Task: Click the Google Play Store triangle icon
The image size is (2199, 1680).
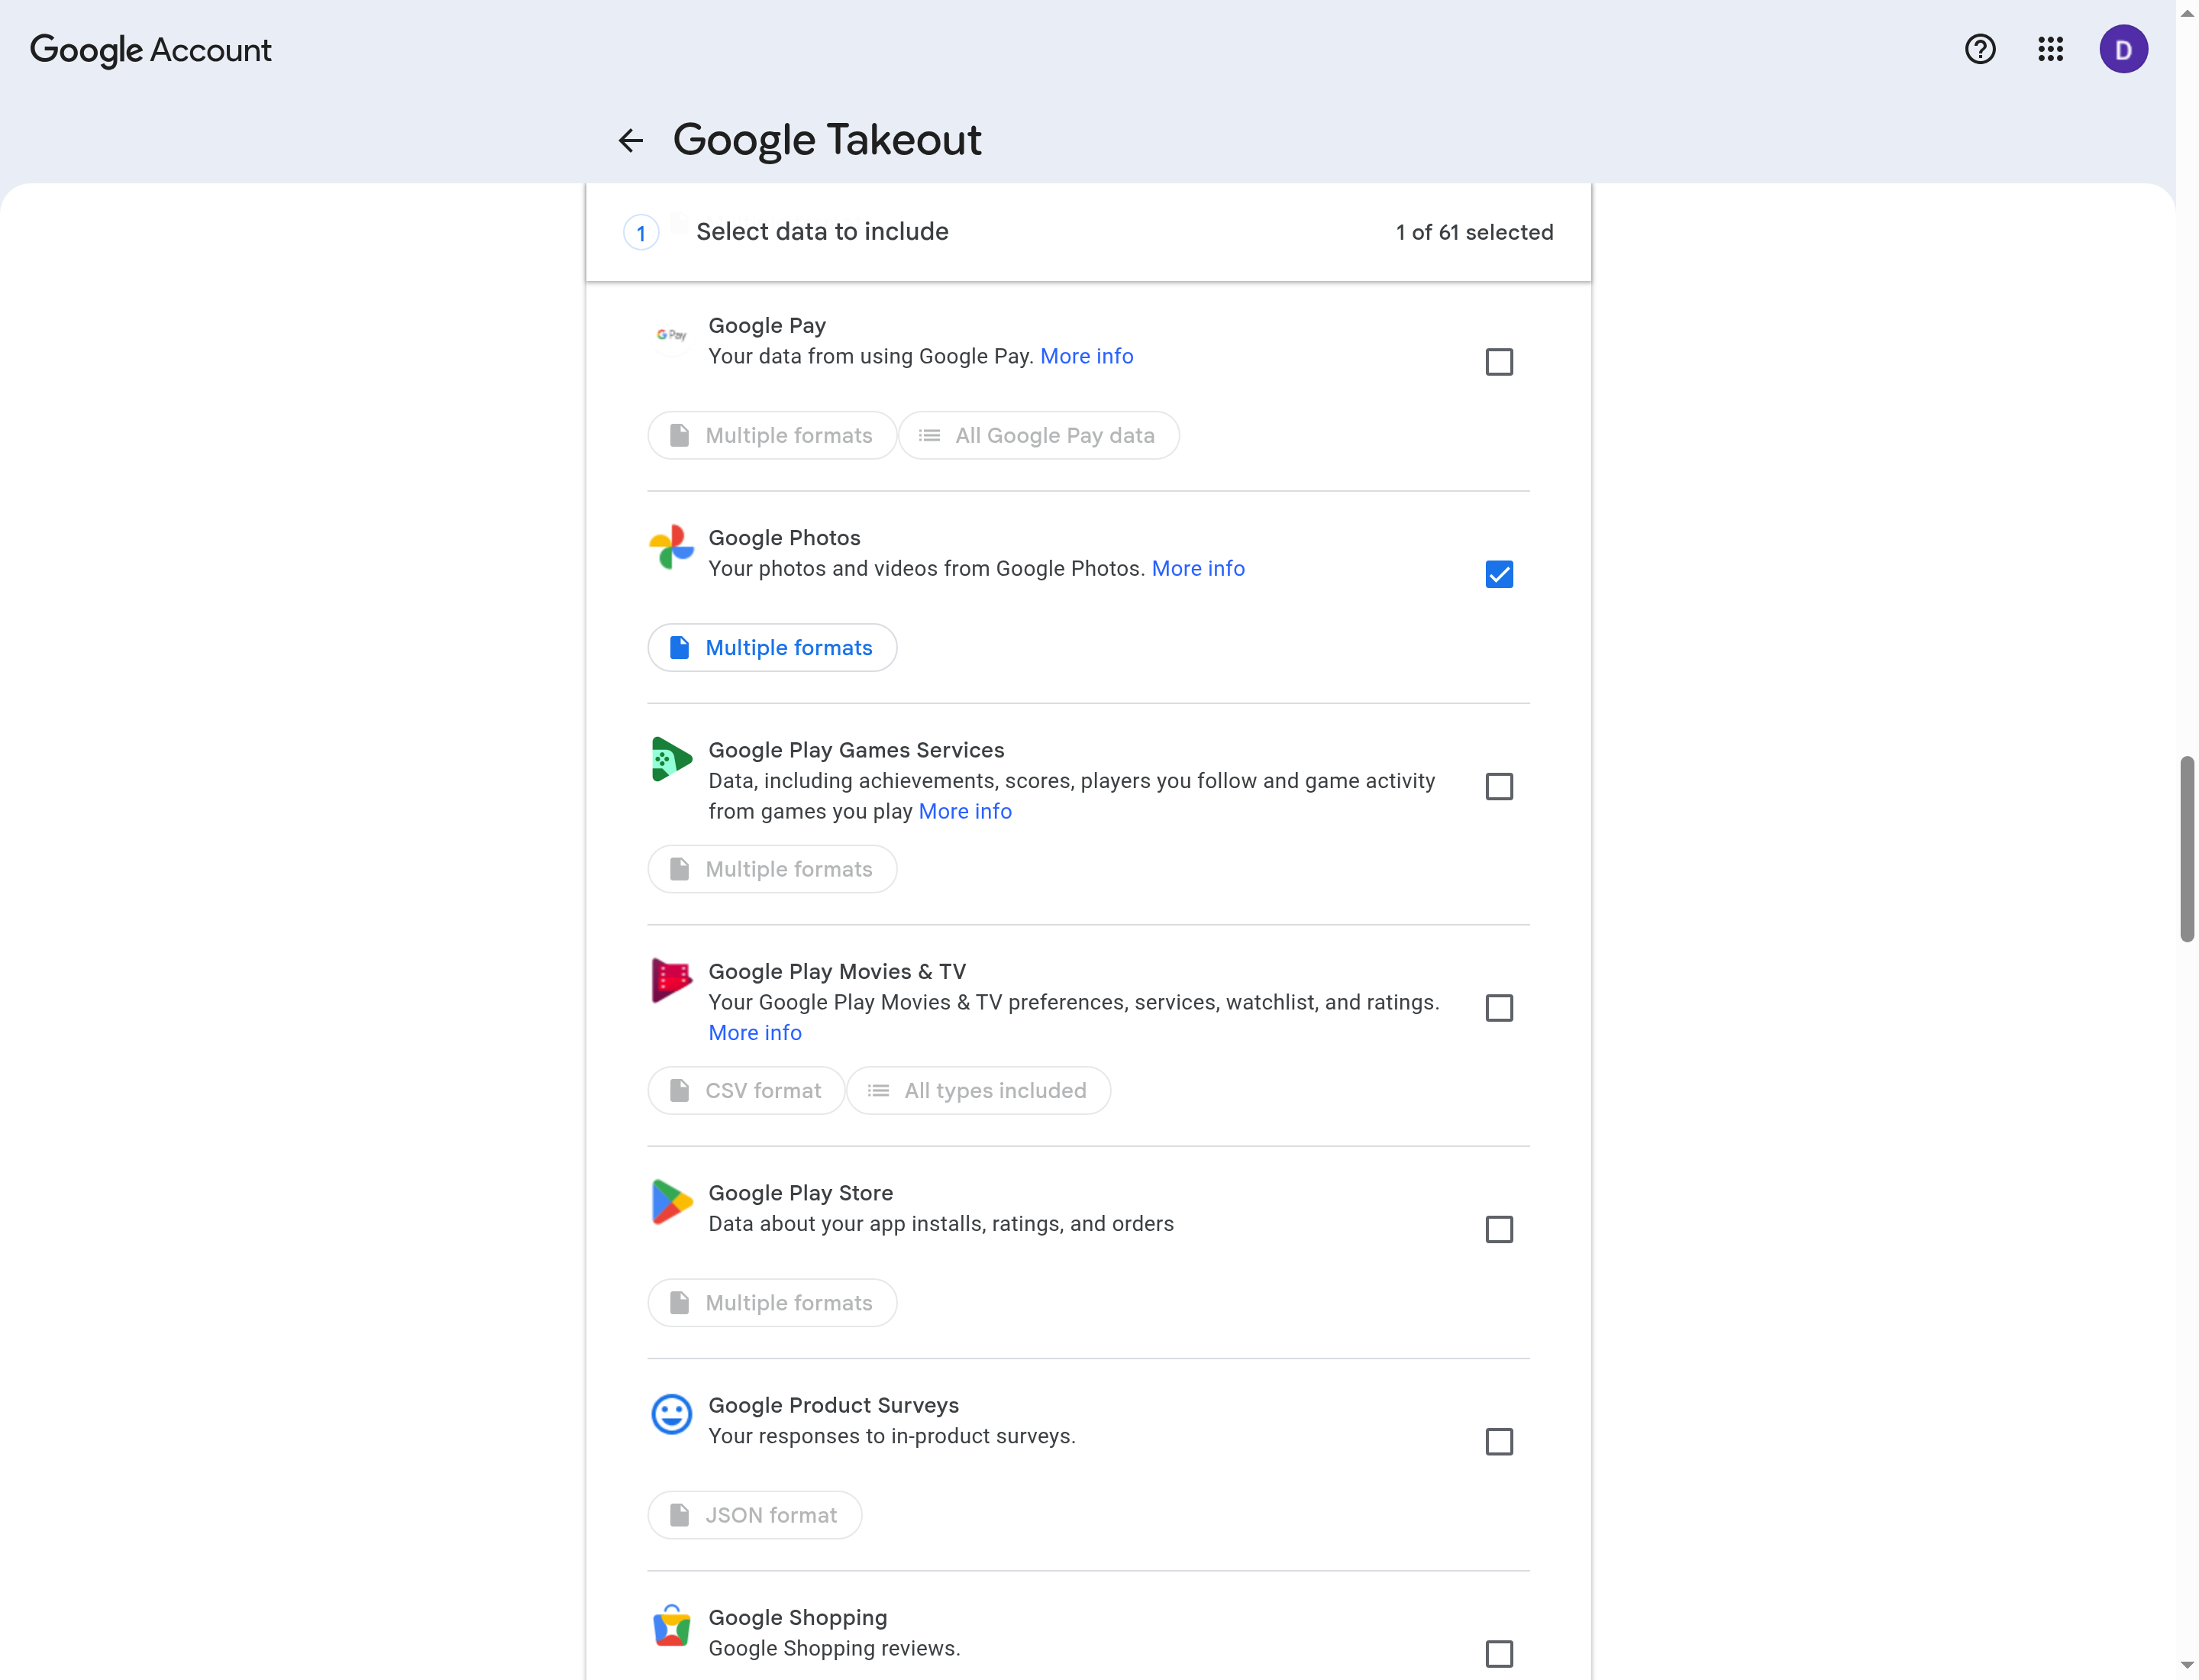Action: [671, 1201]
